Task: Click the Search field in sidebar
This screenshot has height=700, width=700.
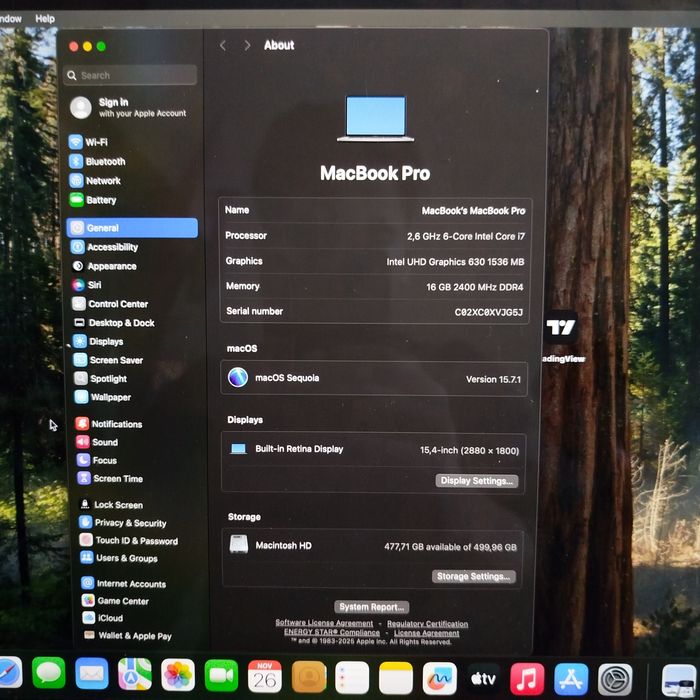Action: [130, 75]
